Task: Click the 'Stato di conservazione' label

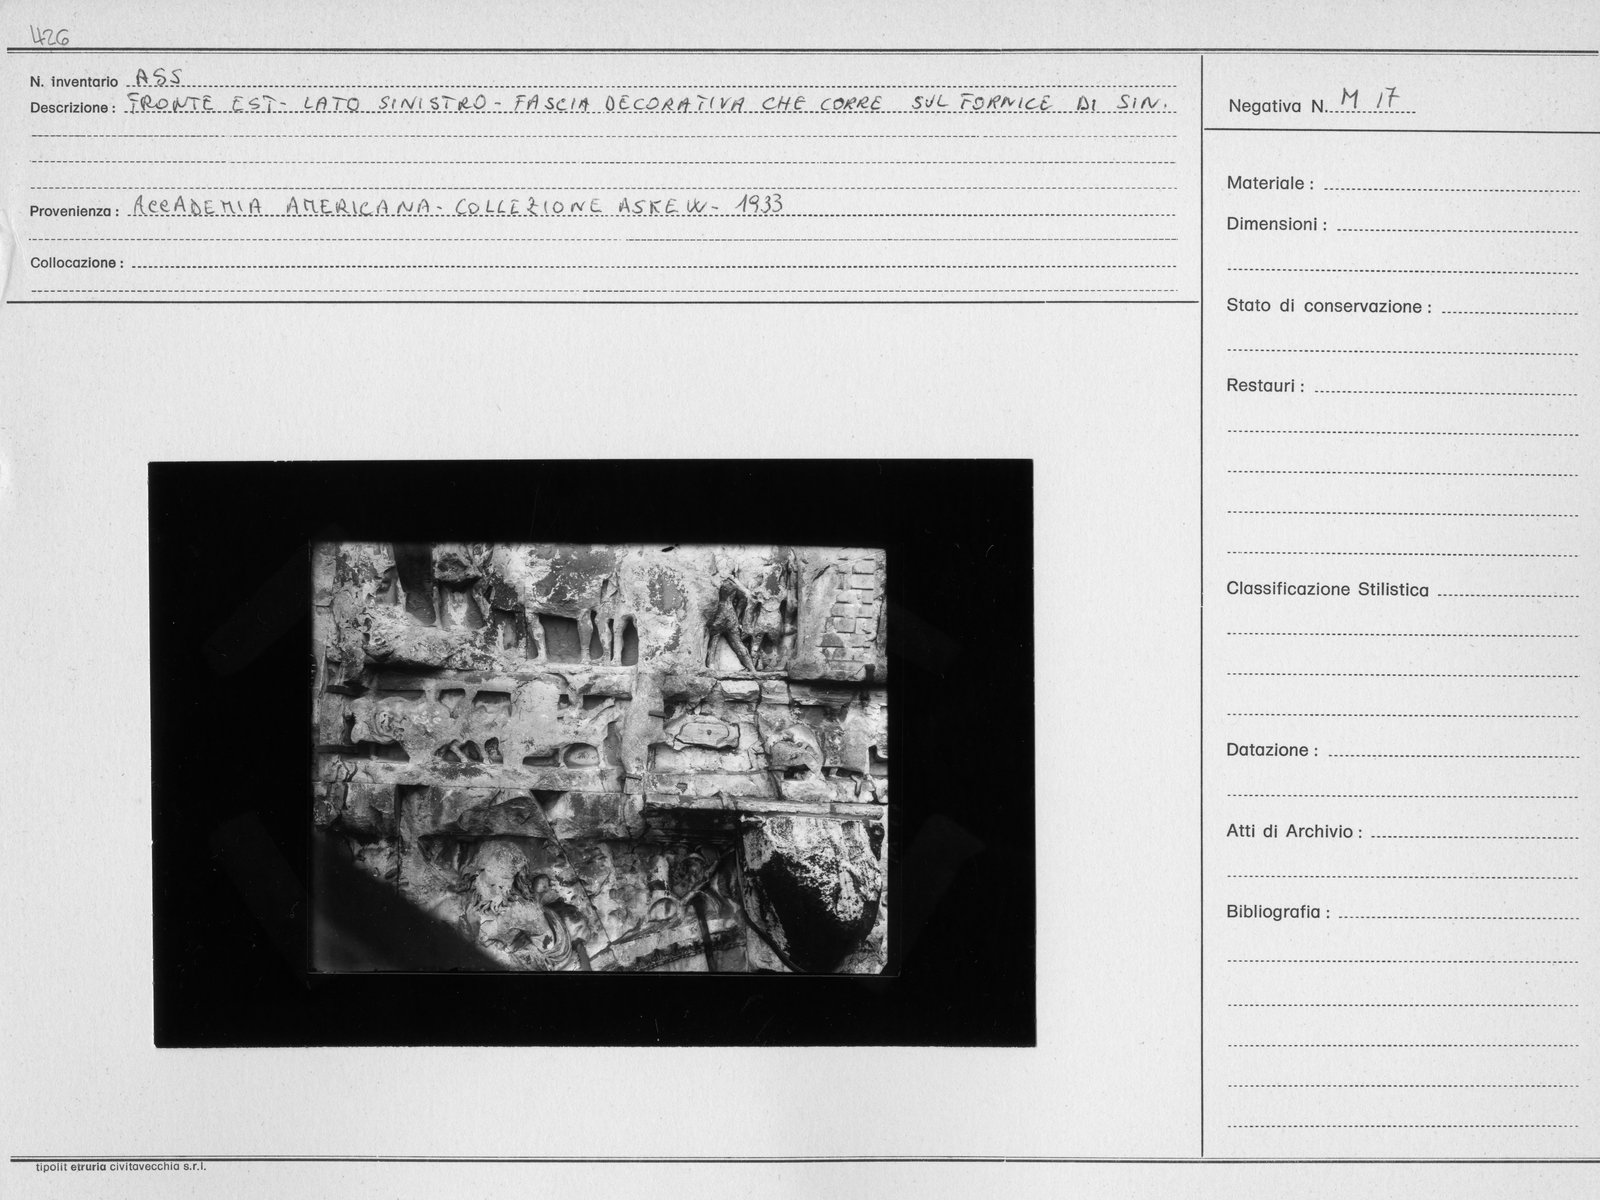Action: coord(1329,307)
